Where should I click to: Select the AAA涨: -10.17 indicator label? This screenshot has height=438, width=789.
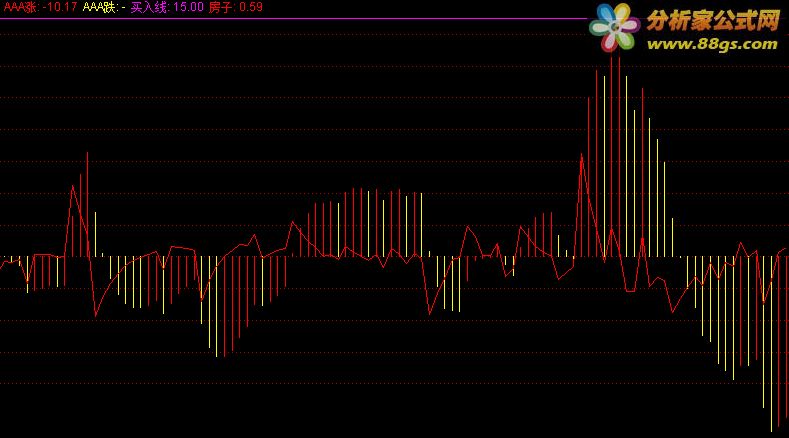coord(40,7)
